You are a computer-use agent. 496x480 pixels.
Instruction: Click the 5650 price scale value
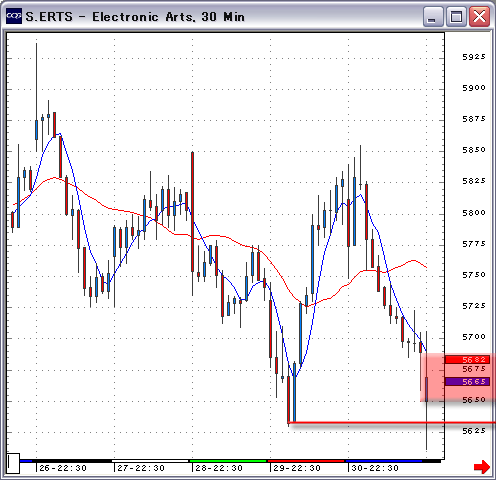[x=474, y=400]
